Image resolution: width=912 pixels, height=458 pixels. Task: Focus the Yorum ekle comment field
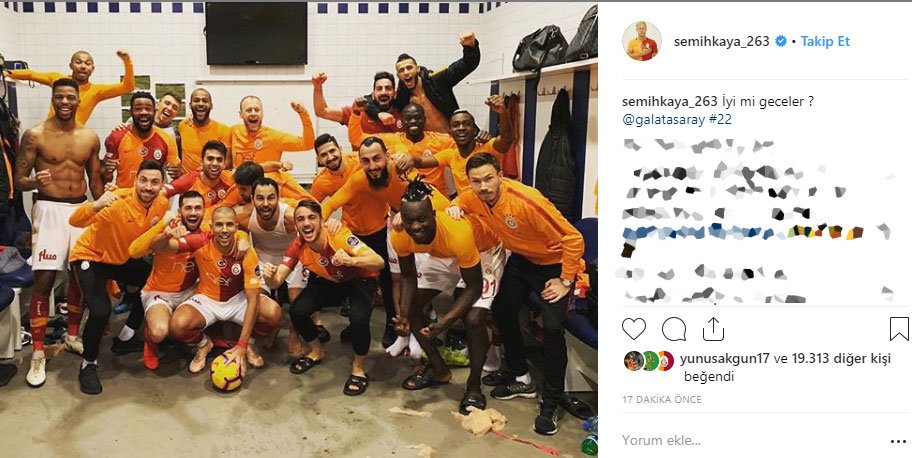(750, 441)
